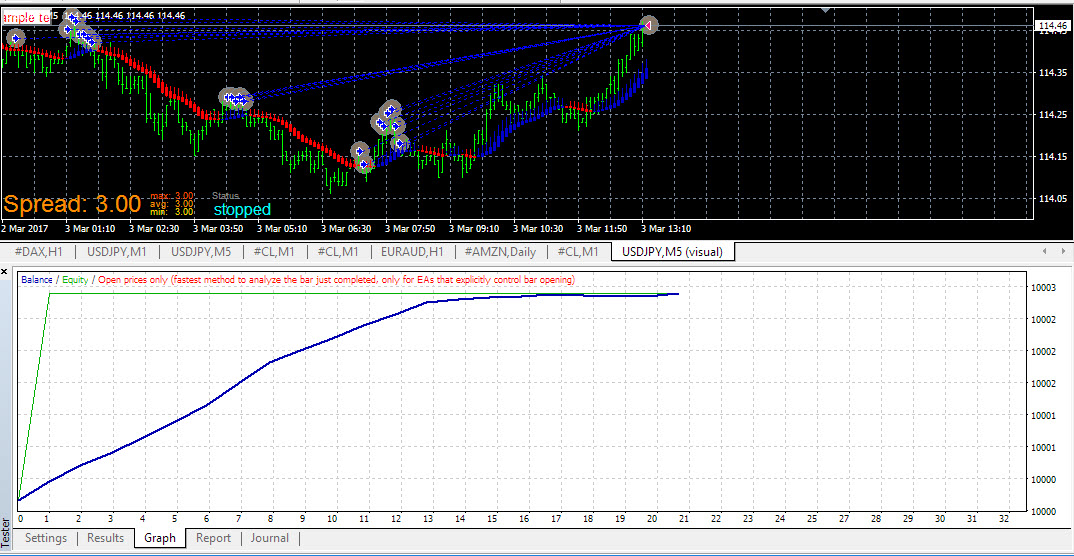The height and width of the screenshot is (556, 1074).
Task: Click the pink close-trade arrow marker
Action: [647, 25]
